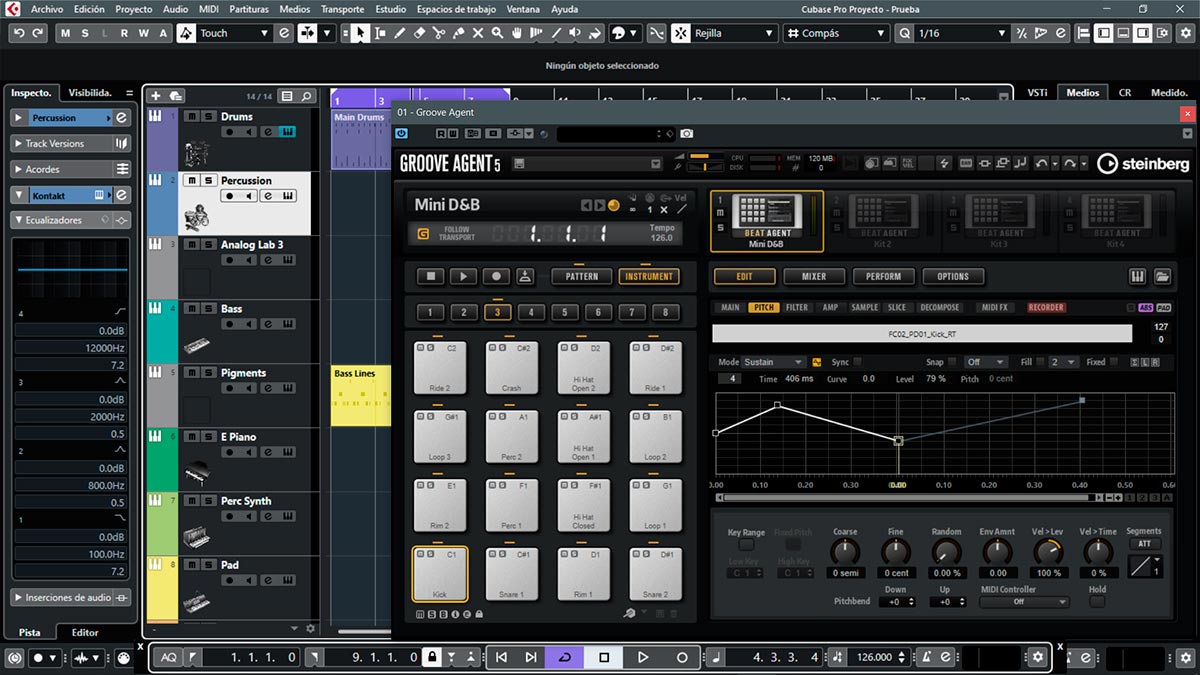Switch to the FILTER tab in Groove Agent
This screenshot has height=675, width=1200.
796,308
